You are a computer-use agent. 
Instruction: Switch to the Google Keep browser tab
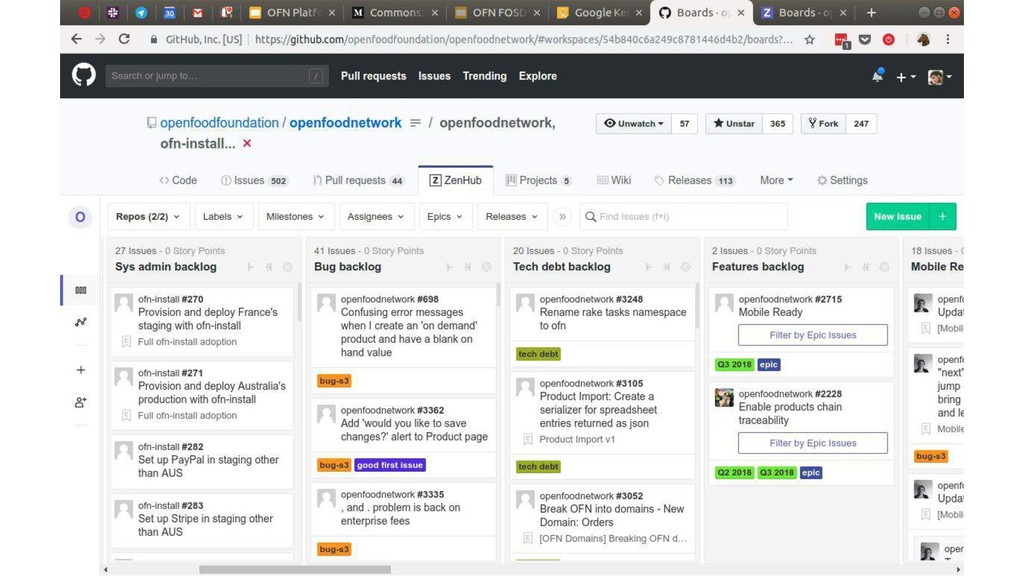(x=600, y=12)
